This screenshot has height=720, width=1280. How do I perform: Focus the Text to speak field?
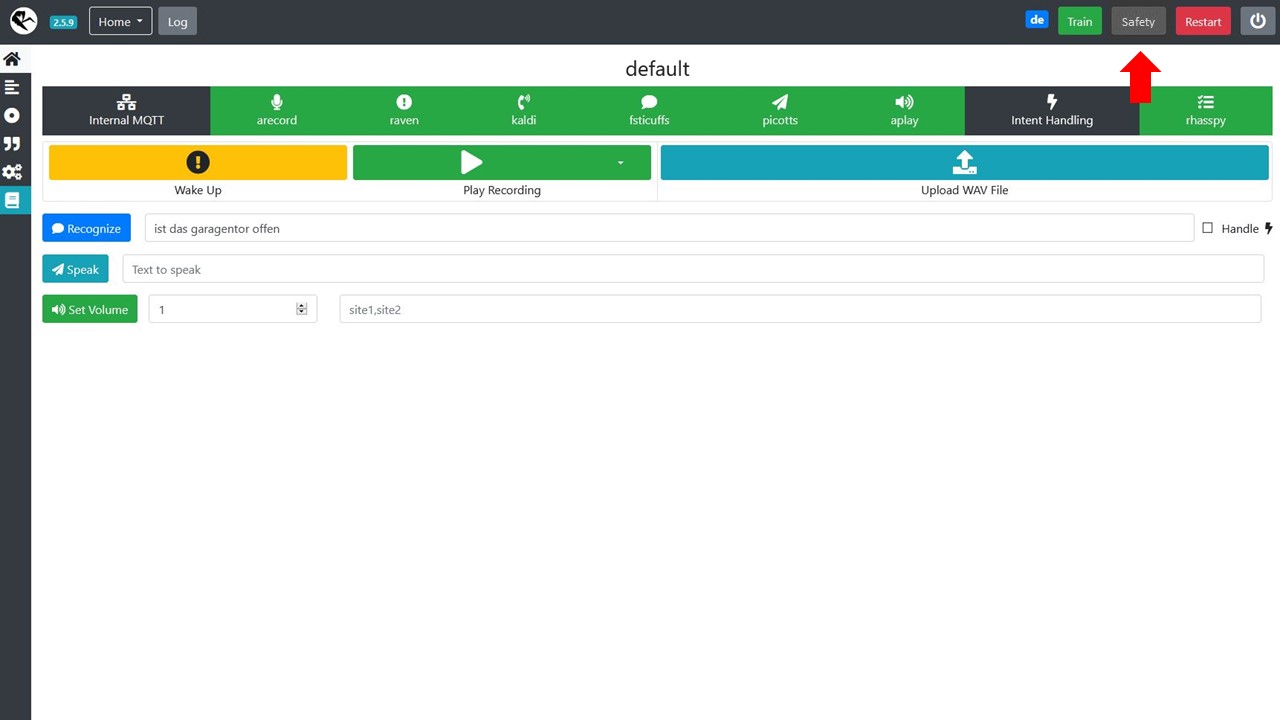[x=693, y=269]
